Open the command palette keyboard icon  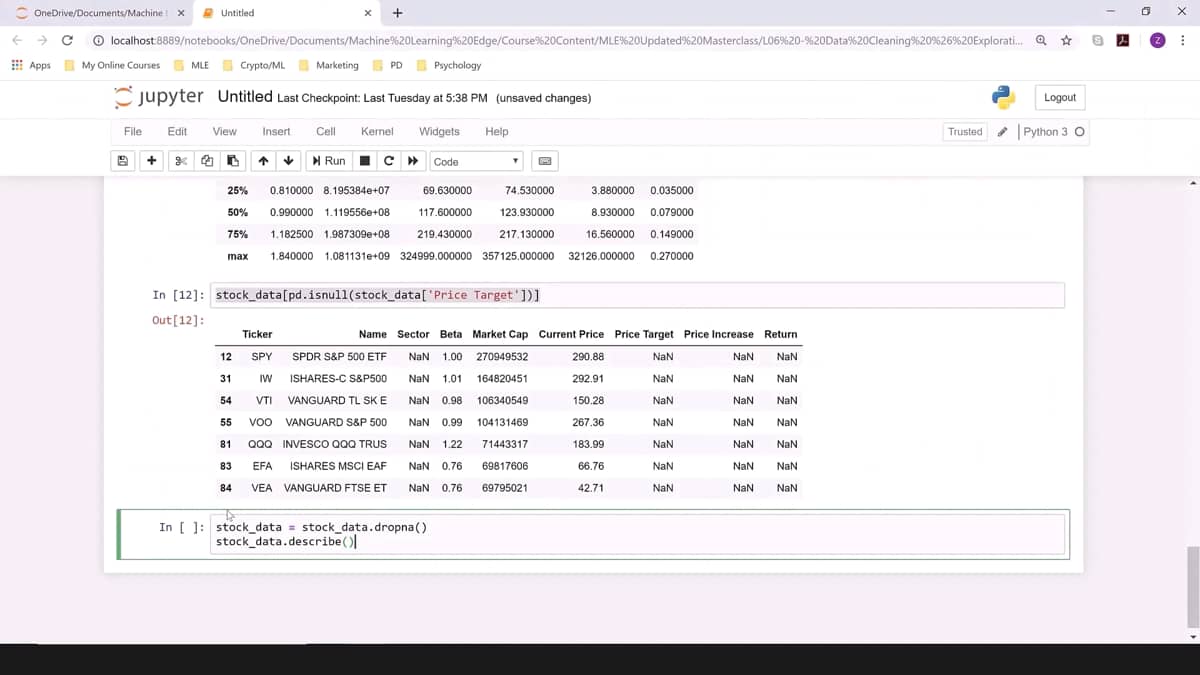(545, 161)
